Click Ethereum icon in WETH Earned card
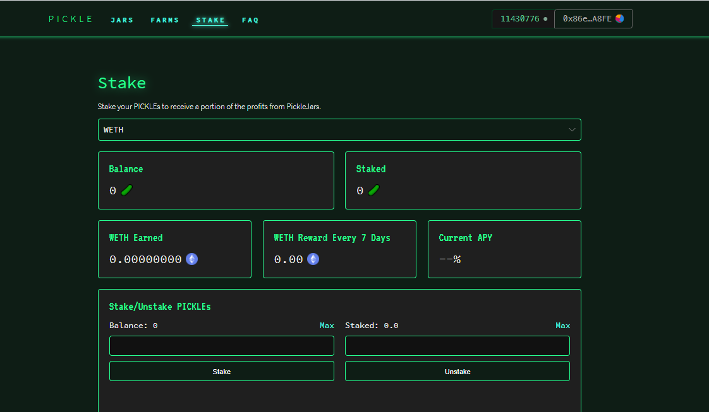Image resolution: width=710 pixels, height=412 pixels. (192, 259)
